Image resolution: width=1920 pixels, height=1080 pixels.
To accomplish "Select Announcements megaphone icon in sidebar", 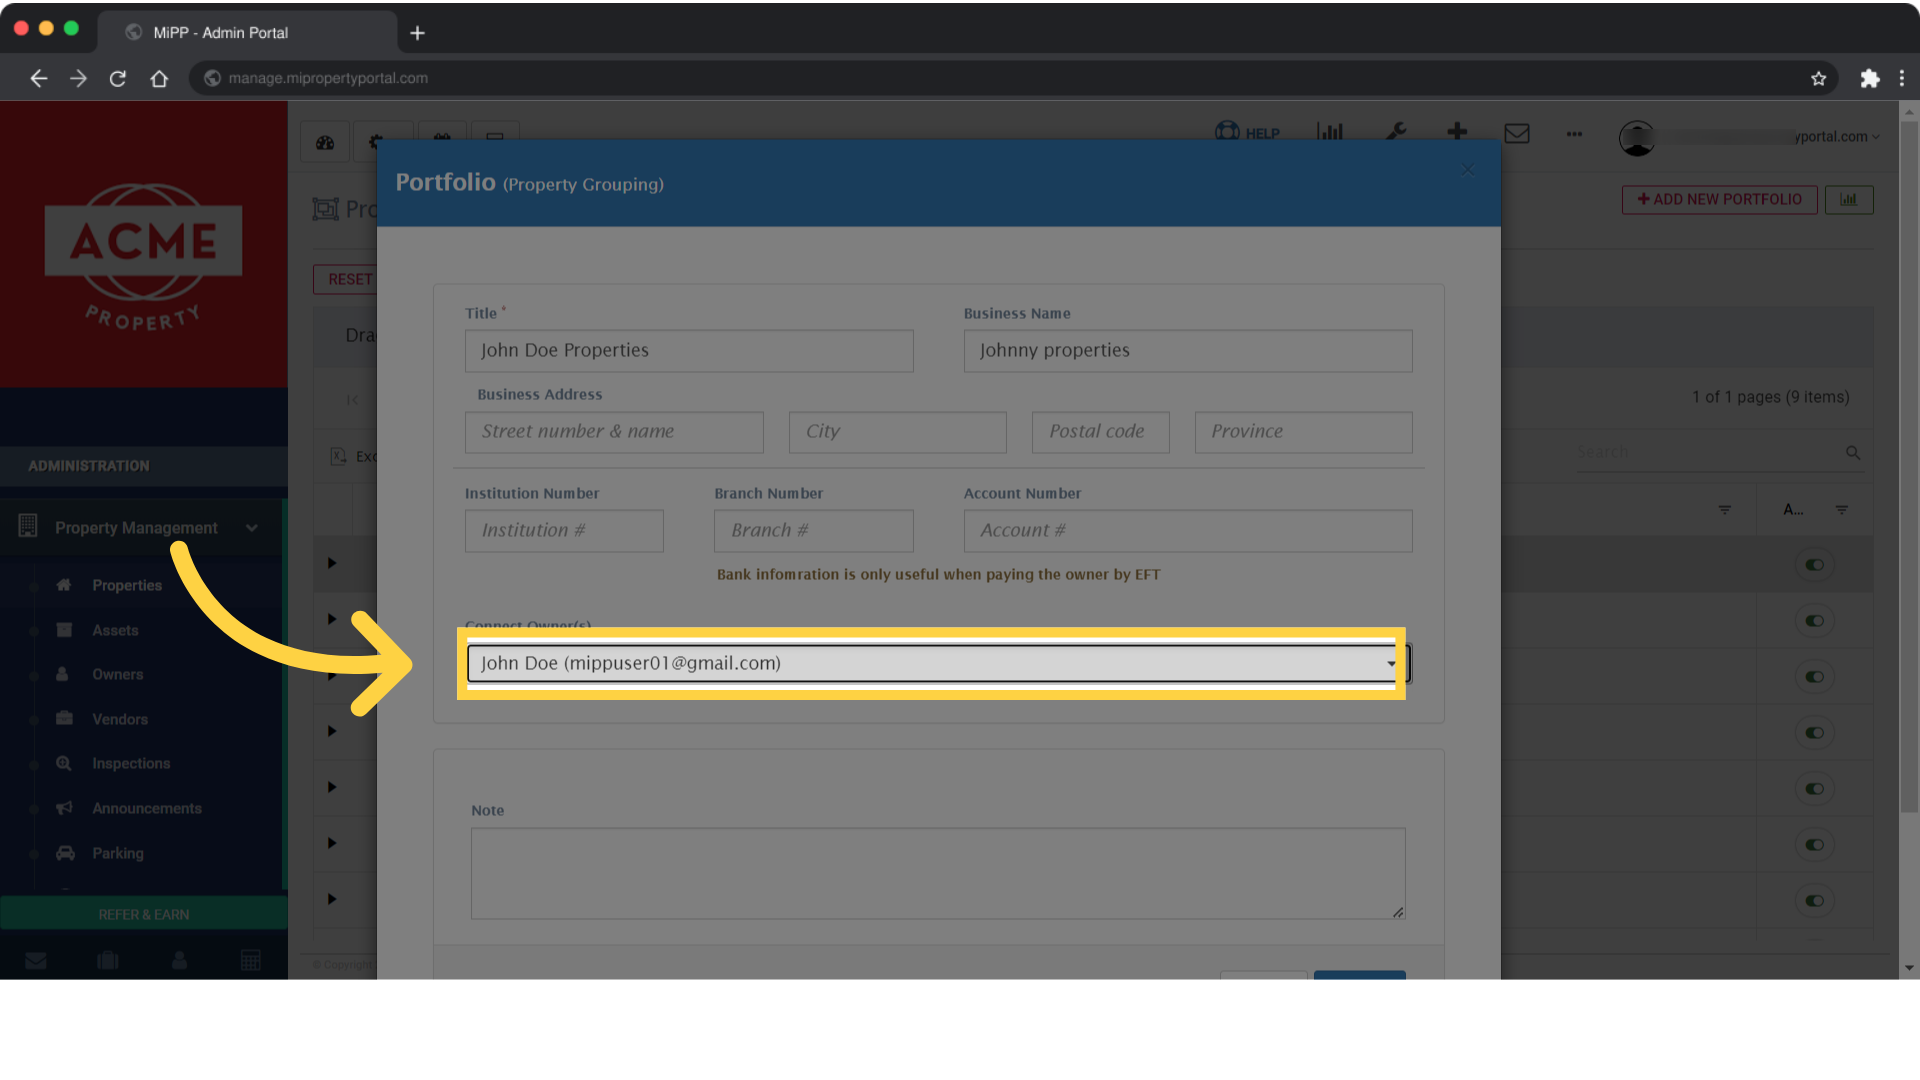I will coord(146,808).
